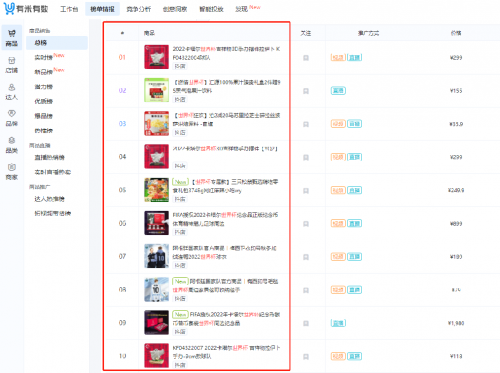Screen dimensions: 500x373
Task: Click the 价格 column header
Action: click(456, 33)
